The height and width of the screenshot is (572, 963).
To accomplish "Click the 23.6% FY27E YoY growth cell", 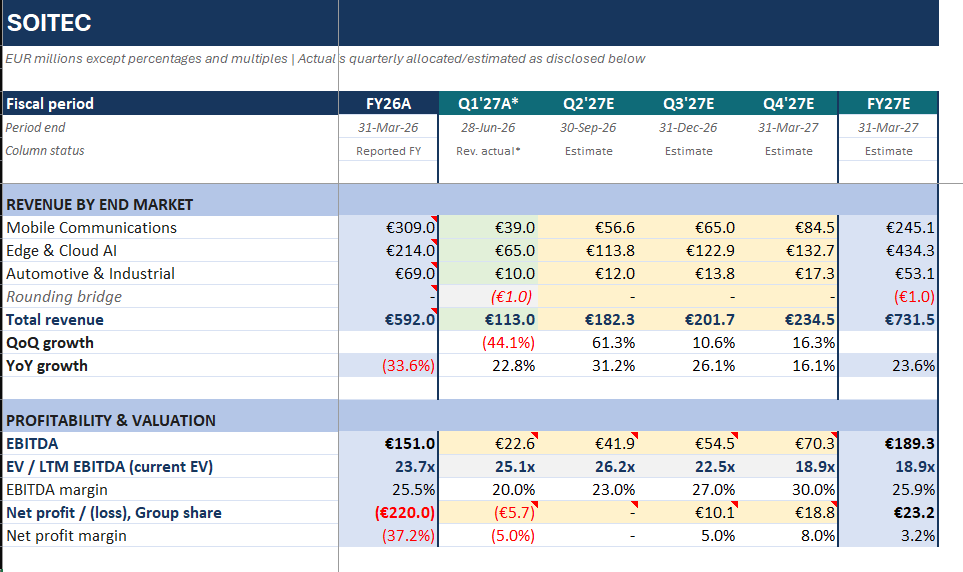I will click(888, 366).
